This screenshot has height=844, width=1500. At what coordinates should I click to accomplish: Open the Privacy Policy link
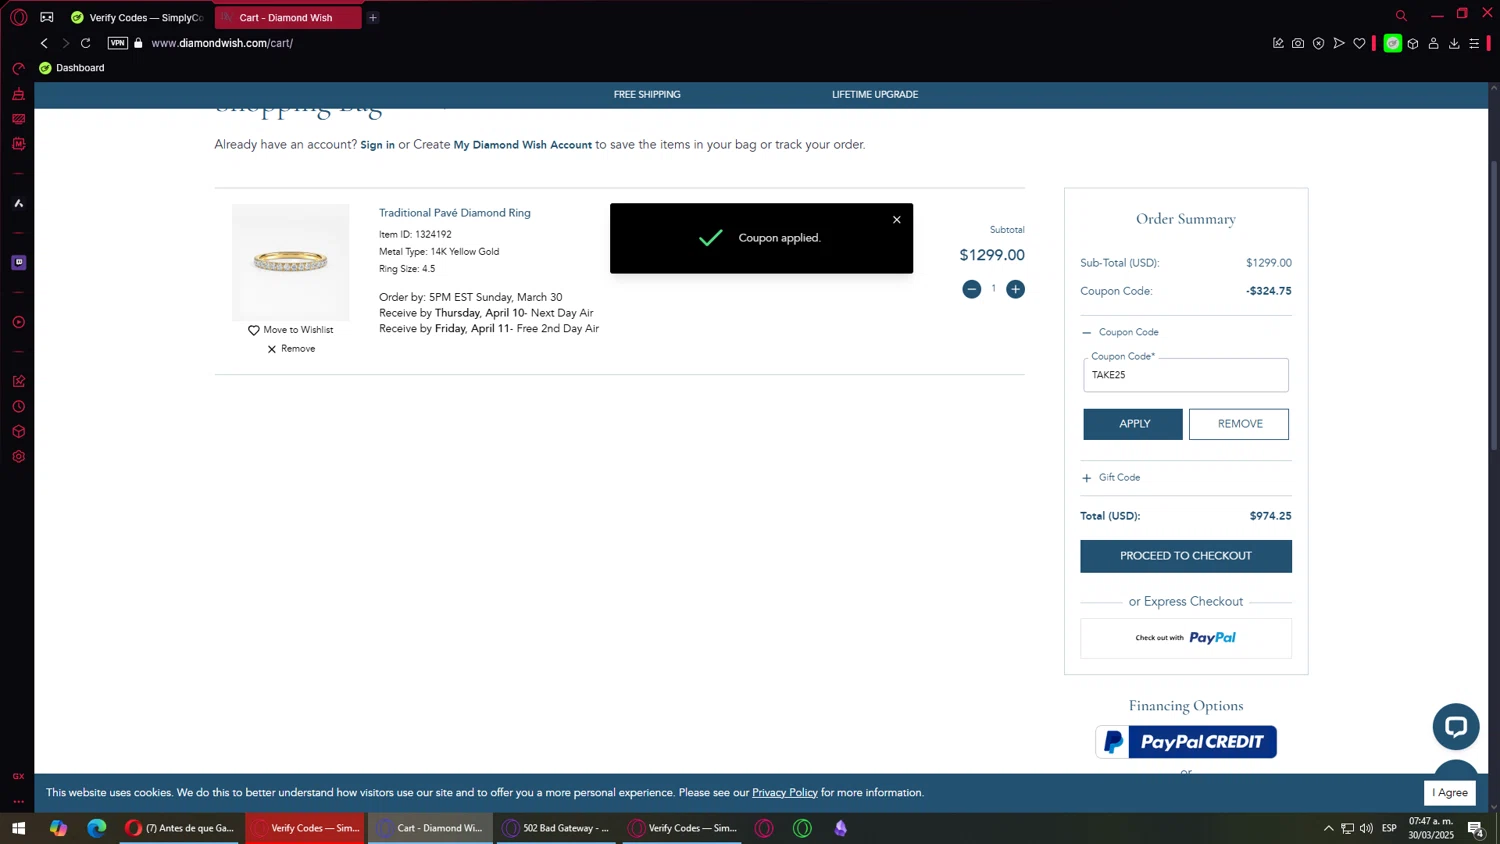[785, 793]
